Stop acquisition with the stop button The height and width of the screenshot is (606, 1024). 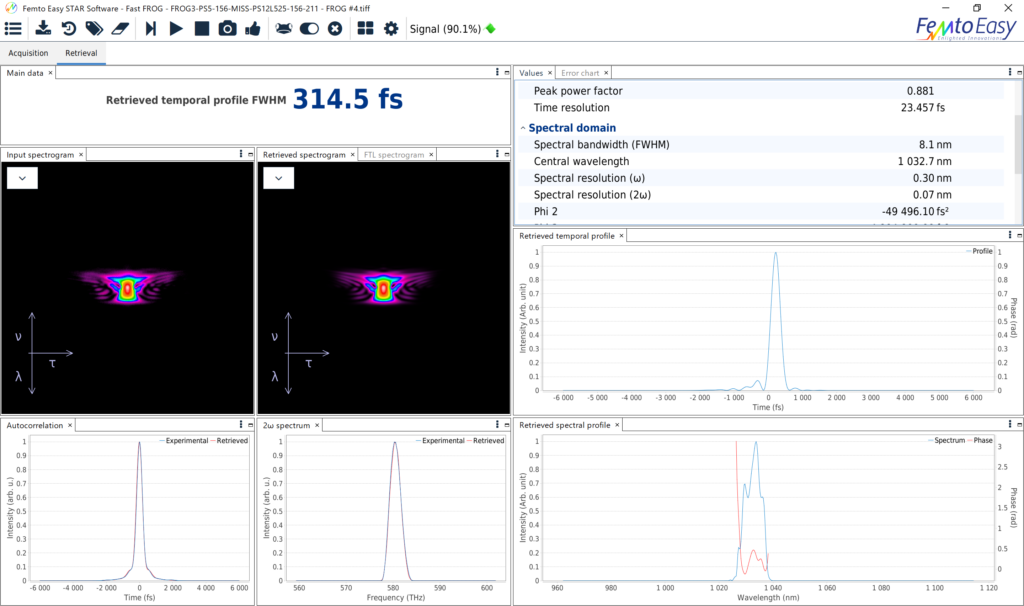point(202,29)
